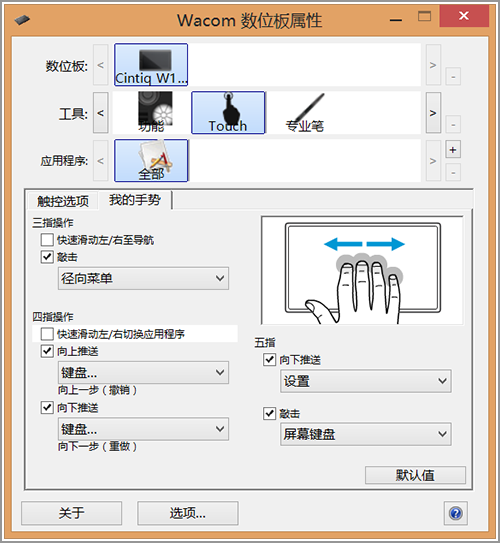Enable 快速滑动左/右切换应用程序 checkbox
Image resolution: width=500 pixels, height=543 pixels.
click(x=47, y=334)
